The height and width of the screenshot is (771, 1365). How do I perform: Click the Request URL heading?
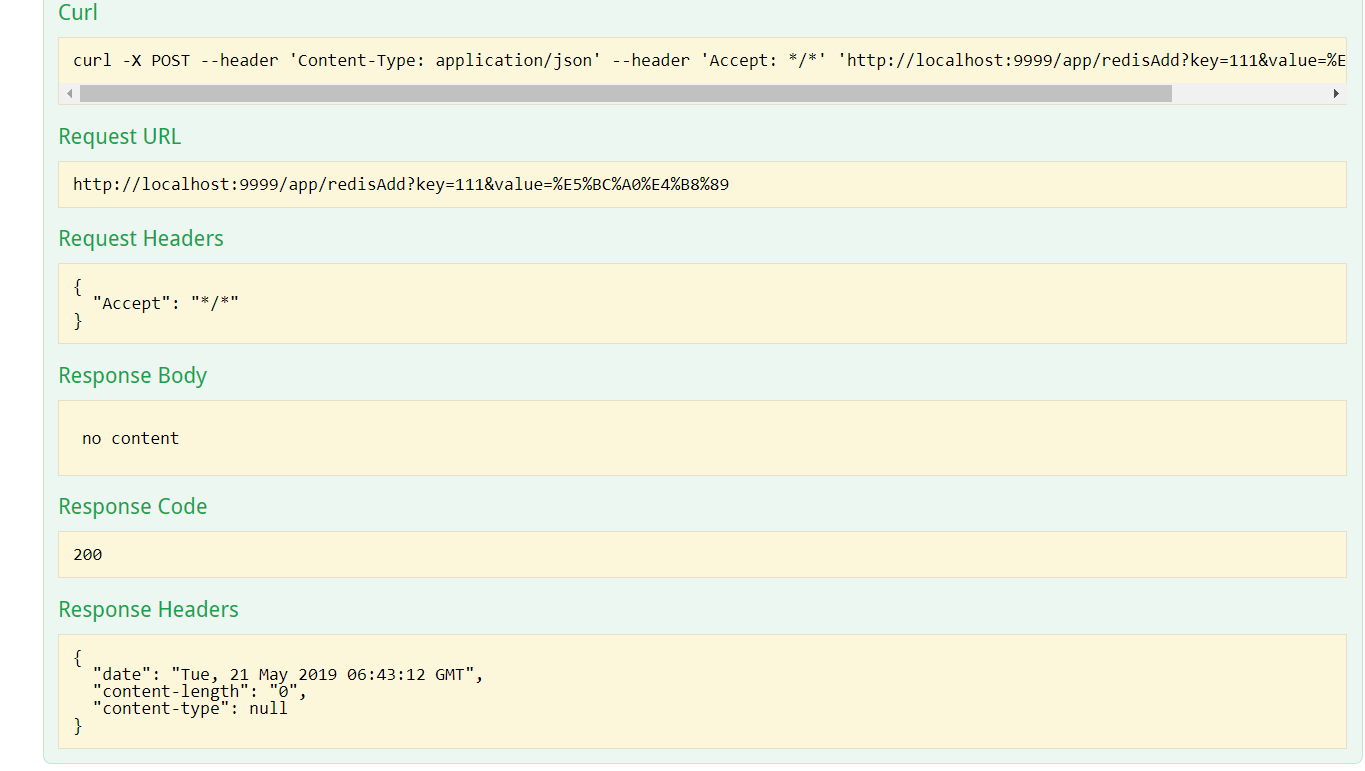[120, 137]
